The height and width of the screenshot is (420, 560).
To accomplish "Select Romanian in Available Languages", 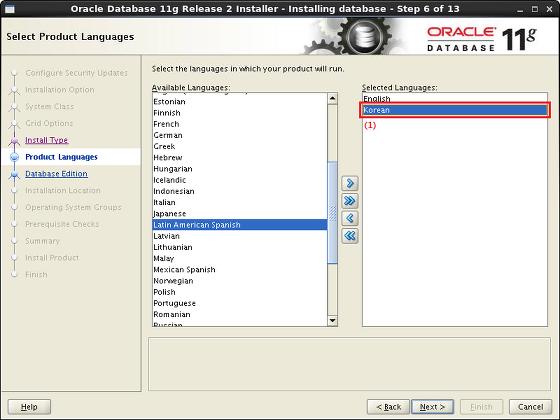I will click(x=240, y=314).
